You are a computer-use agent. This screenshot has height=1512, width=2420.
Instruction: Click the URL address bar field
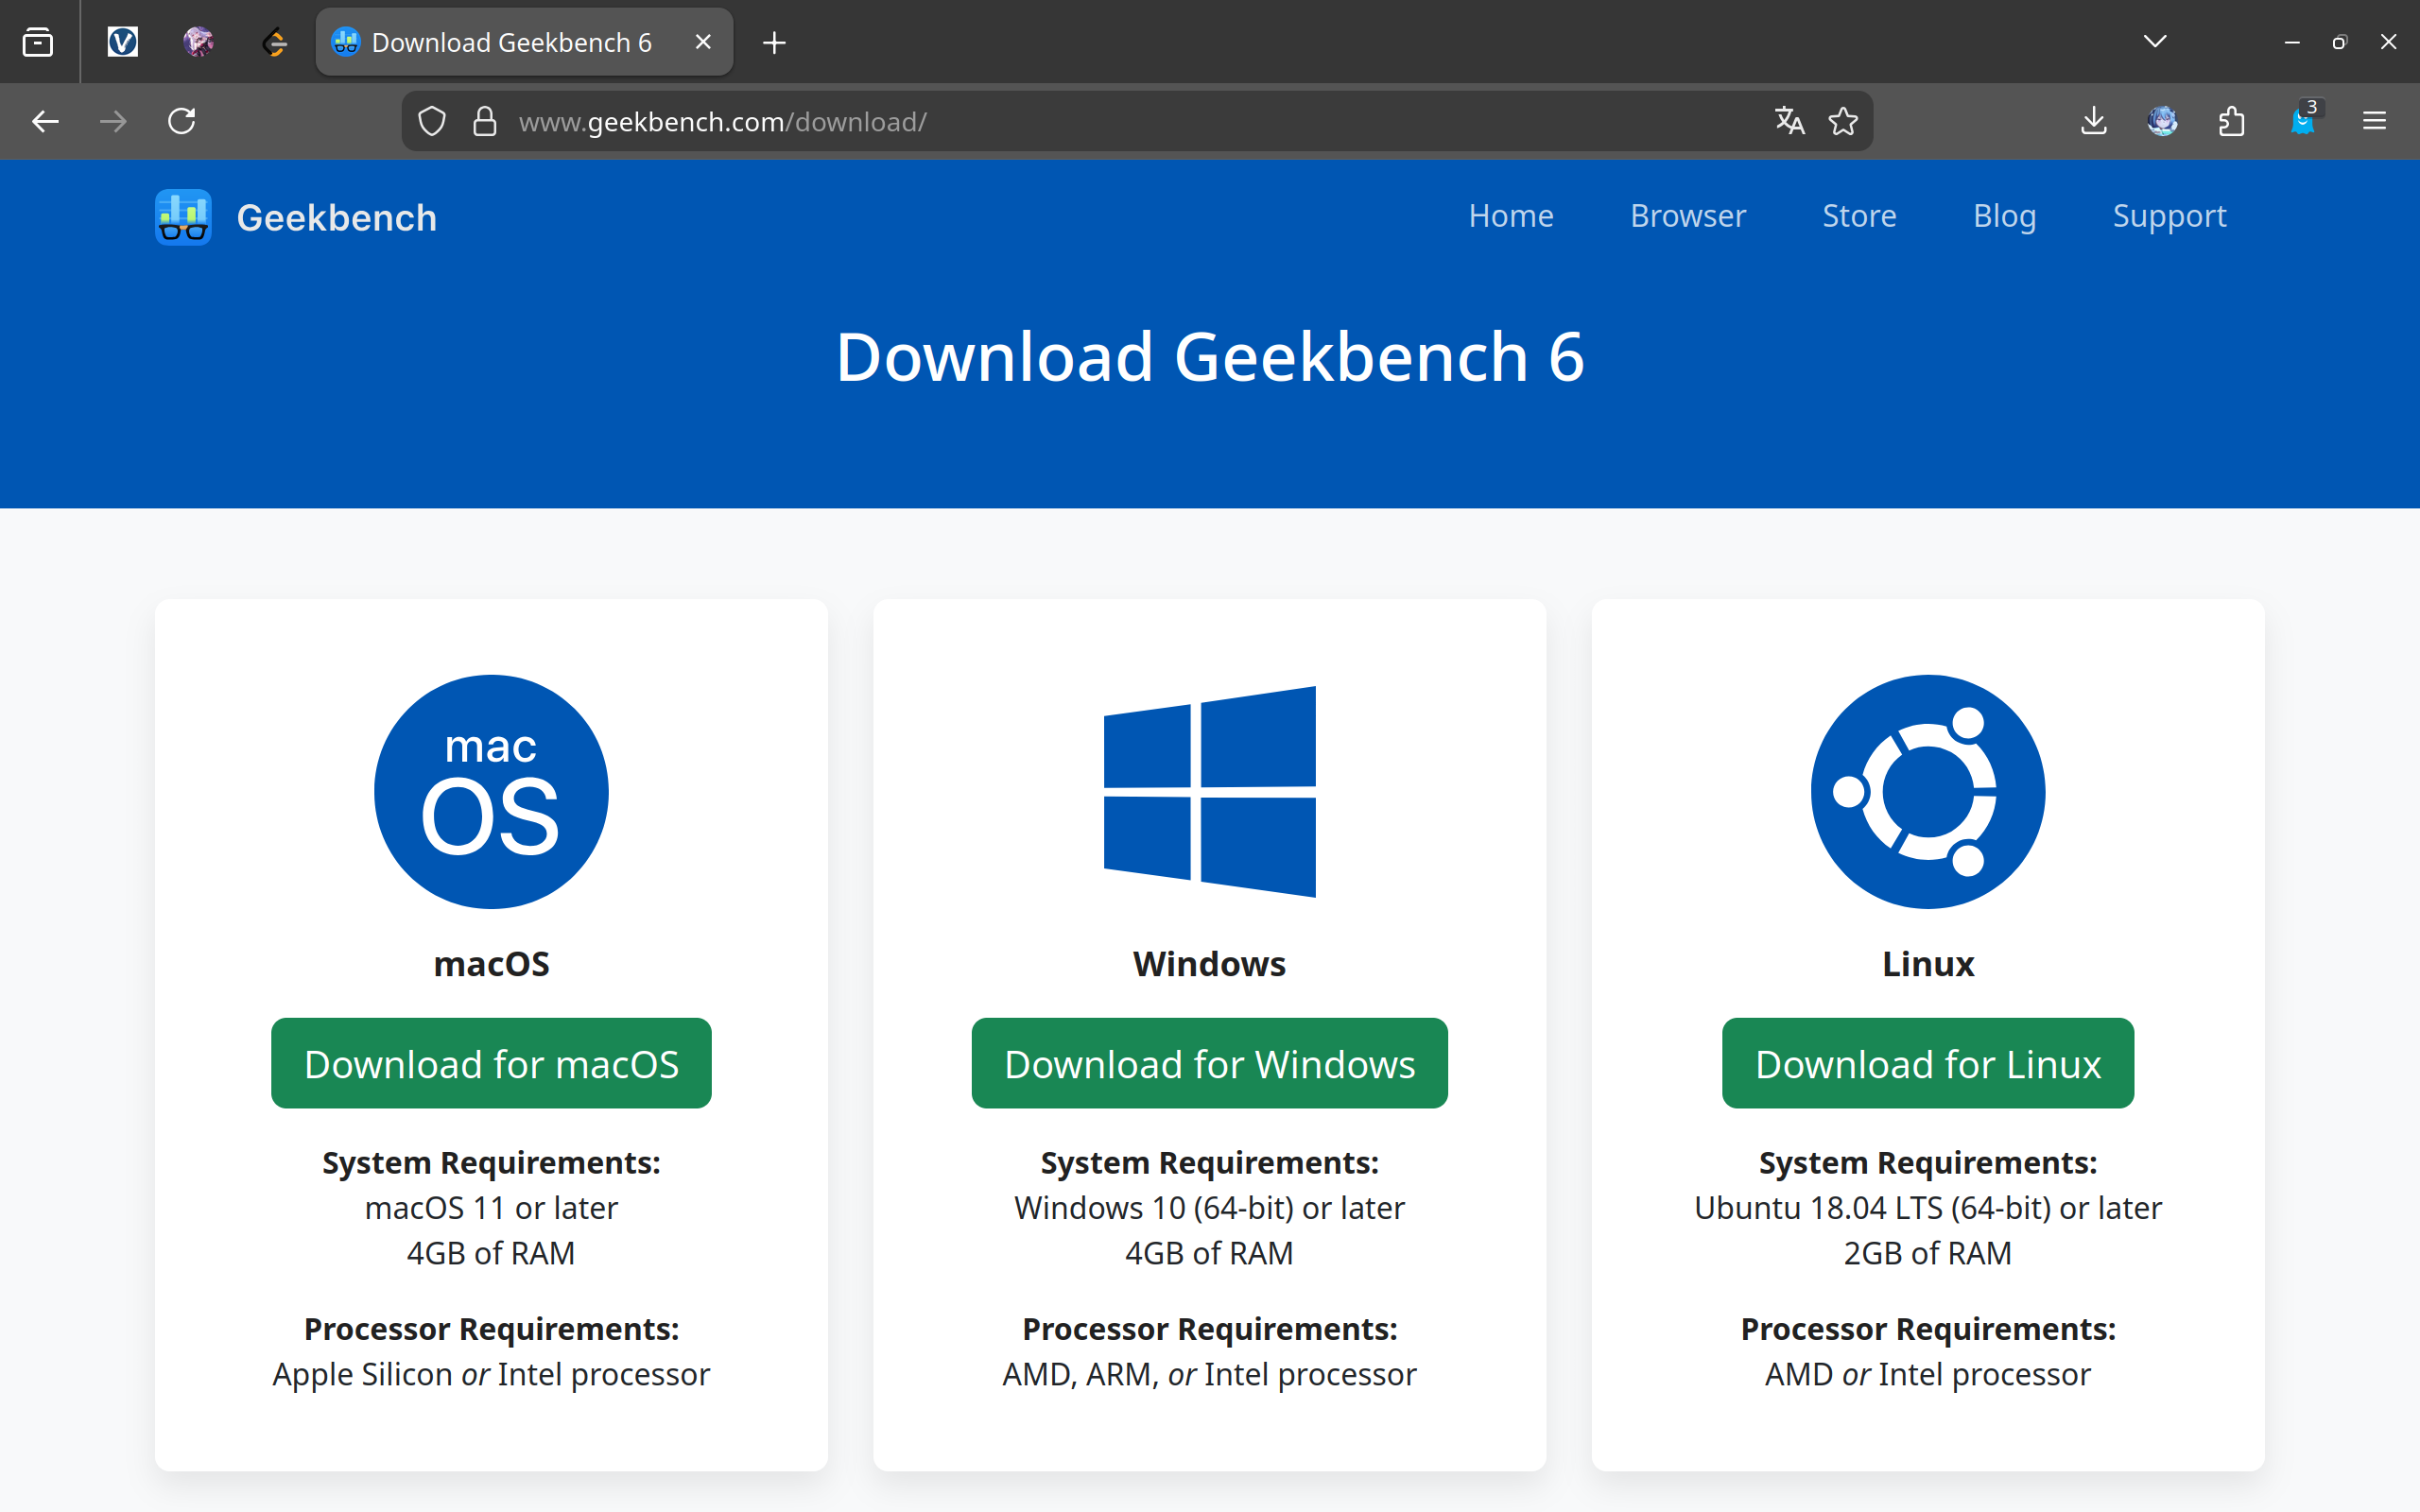click(x=1100, y=121)
